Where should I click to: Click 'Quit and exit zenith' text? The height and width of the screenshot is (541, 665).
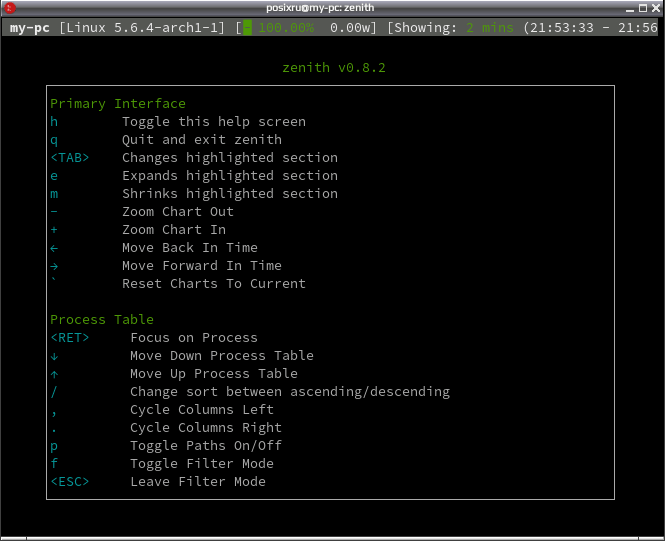202,139
